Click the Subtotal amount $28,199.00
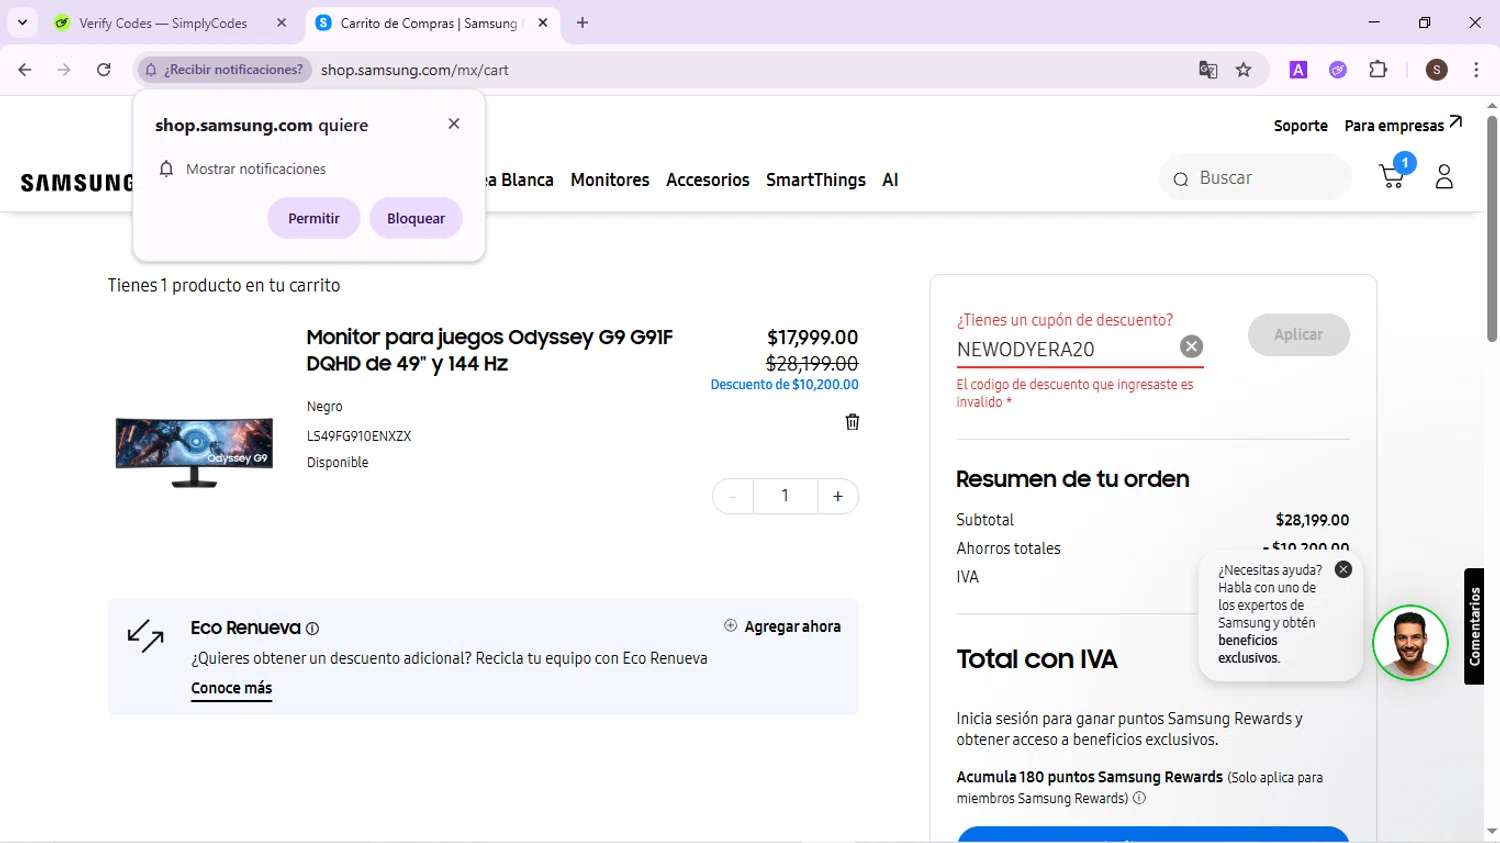Viewport: 1500px width, 843px height. point(1312,520)
